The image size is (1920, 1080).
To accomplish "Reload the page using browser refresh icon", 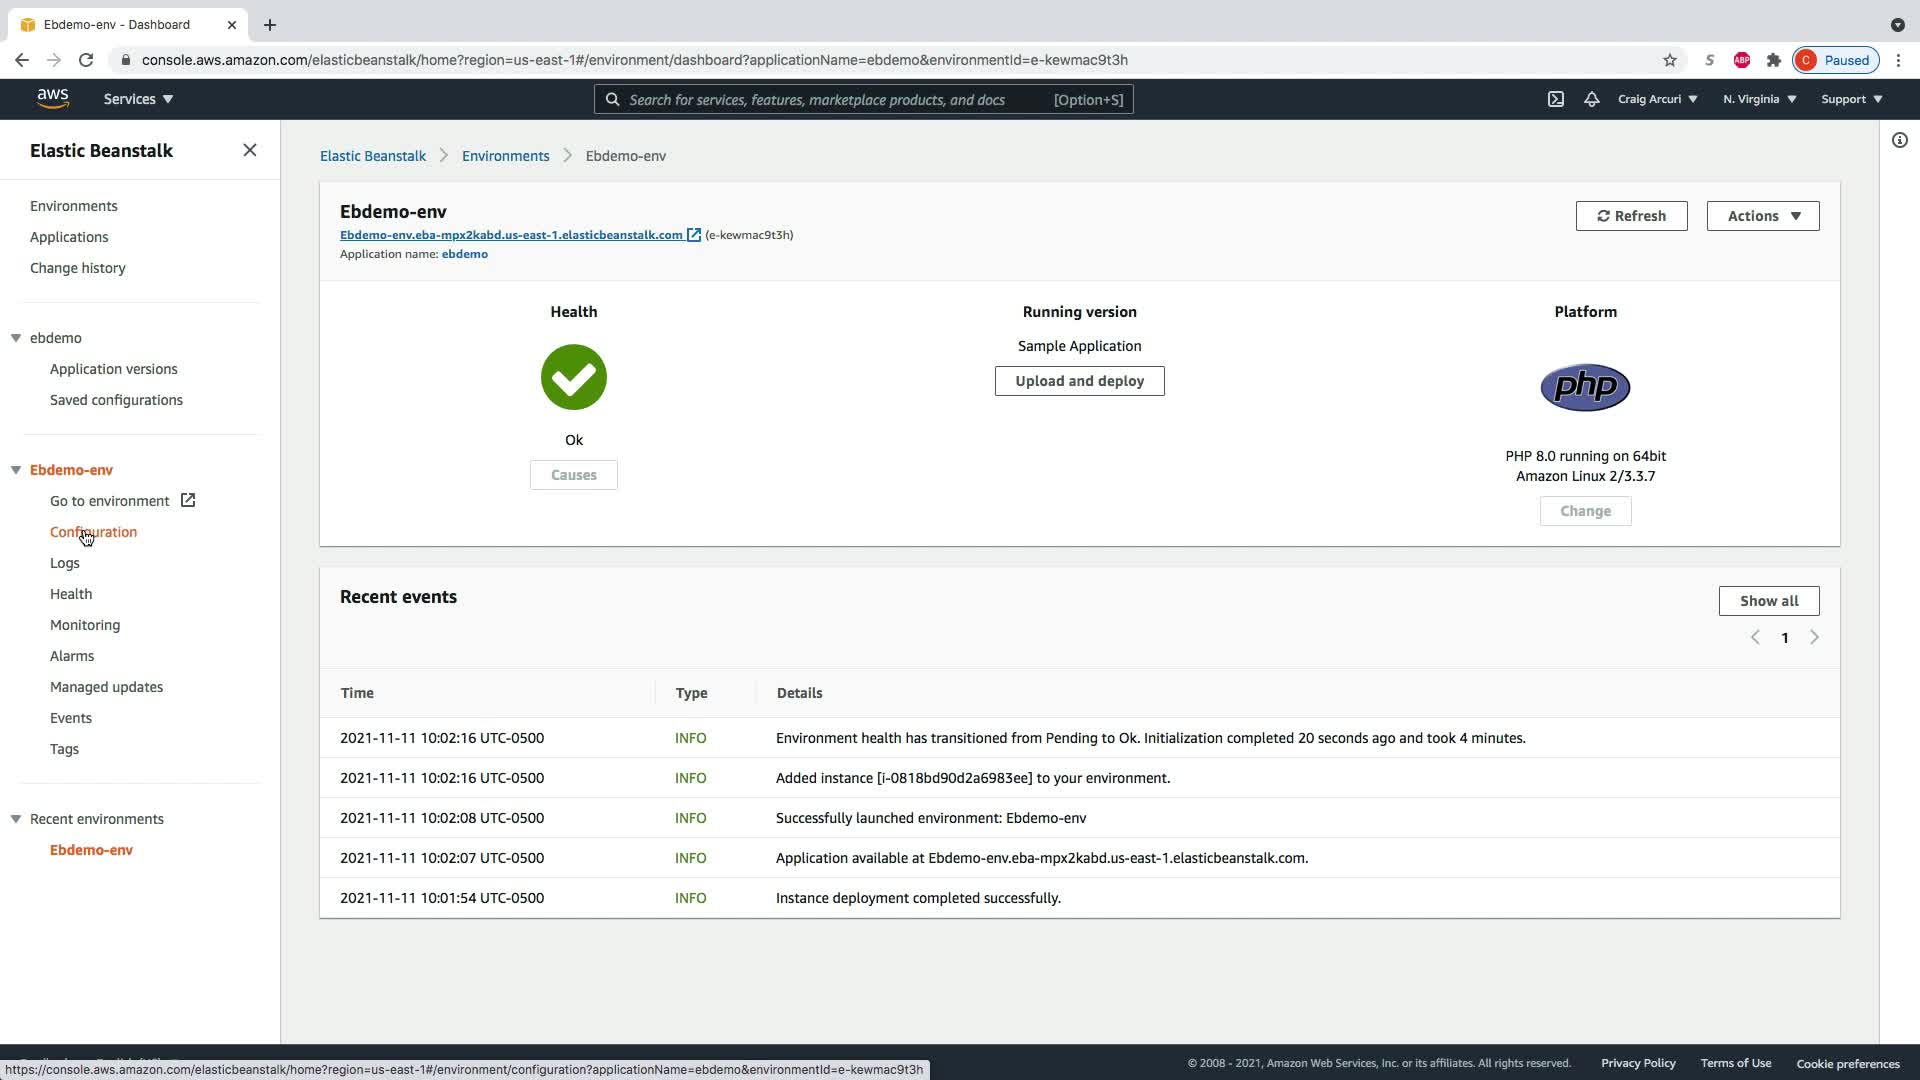I will 86,60.
